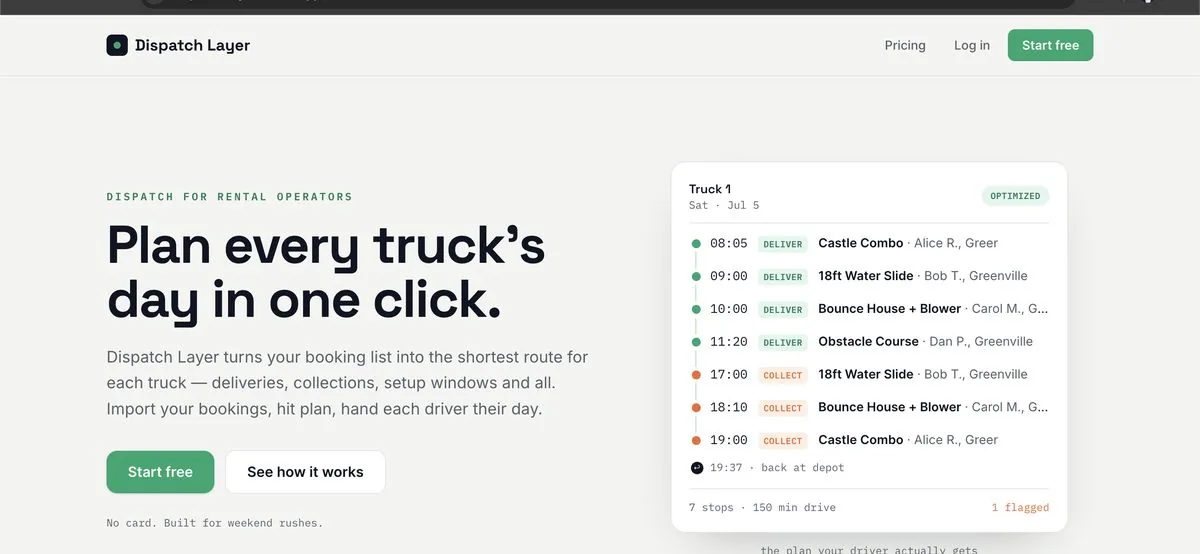
Task: Click the 19:37 back at depot text
Action: pyautogui.click(x=777, y=467)
